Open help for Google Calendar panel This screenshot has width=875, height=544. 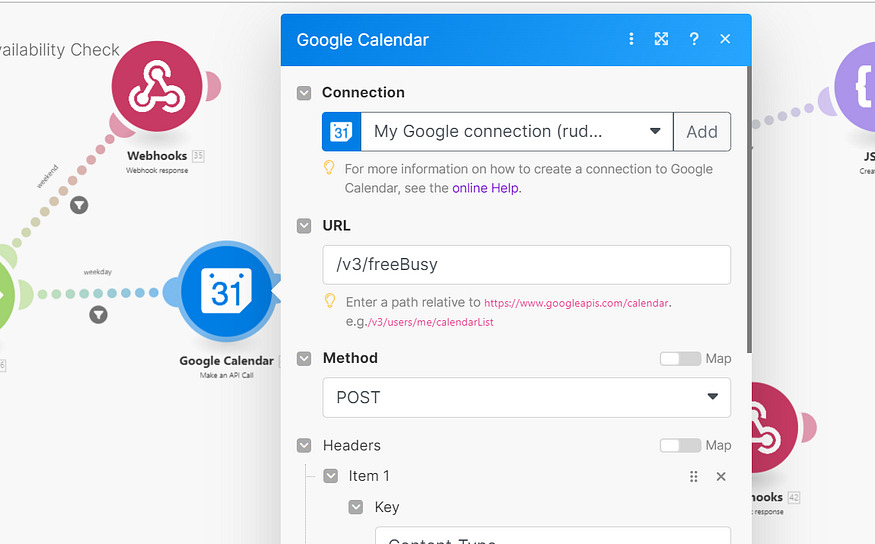coord(694,39)
